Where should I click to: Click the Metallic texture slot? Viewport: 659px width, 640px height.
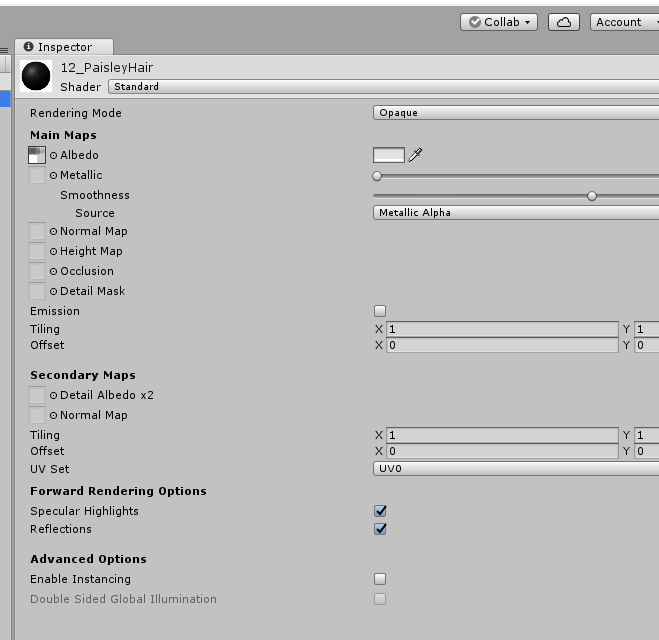coord(37,175)
